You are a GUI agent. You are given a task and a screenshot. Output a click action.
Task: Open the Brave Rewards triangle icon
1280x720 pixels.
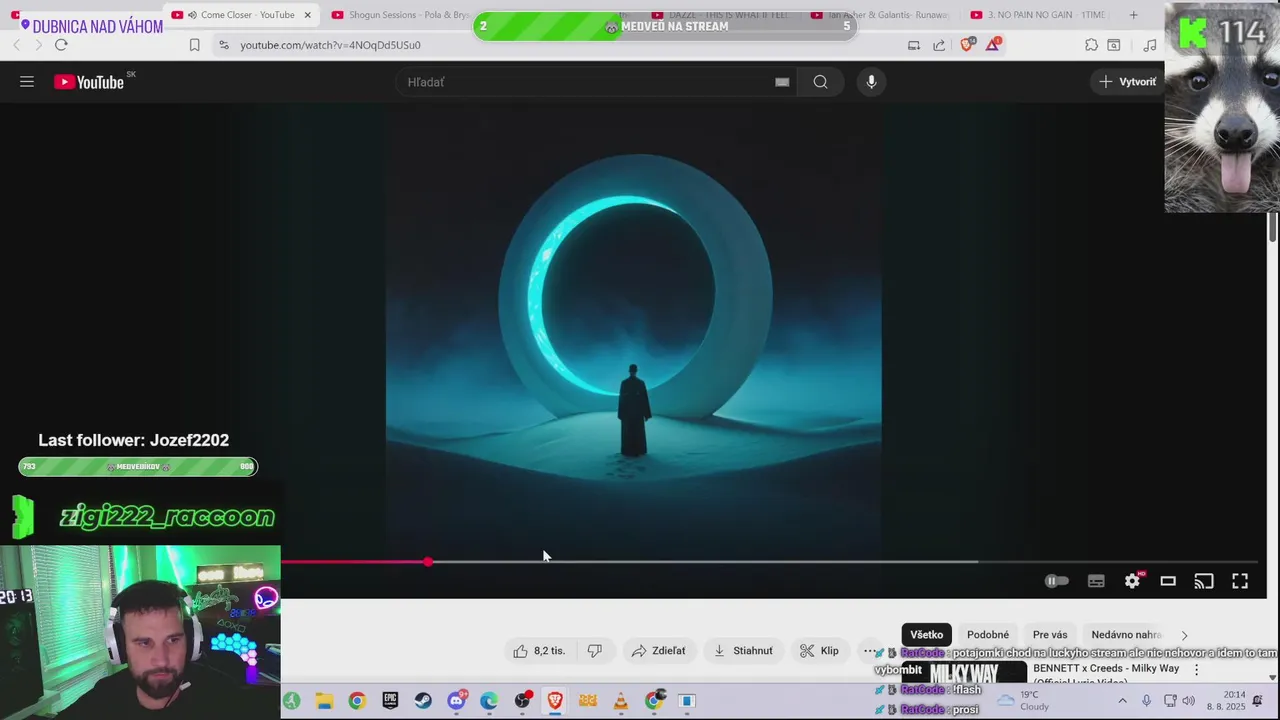click(993, 45)
